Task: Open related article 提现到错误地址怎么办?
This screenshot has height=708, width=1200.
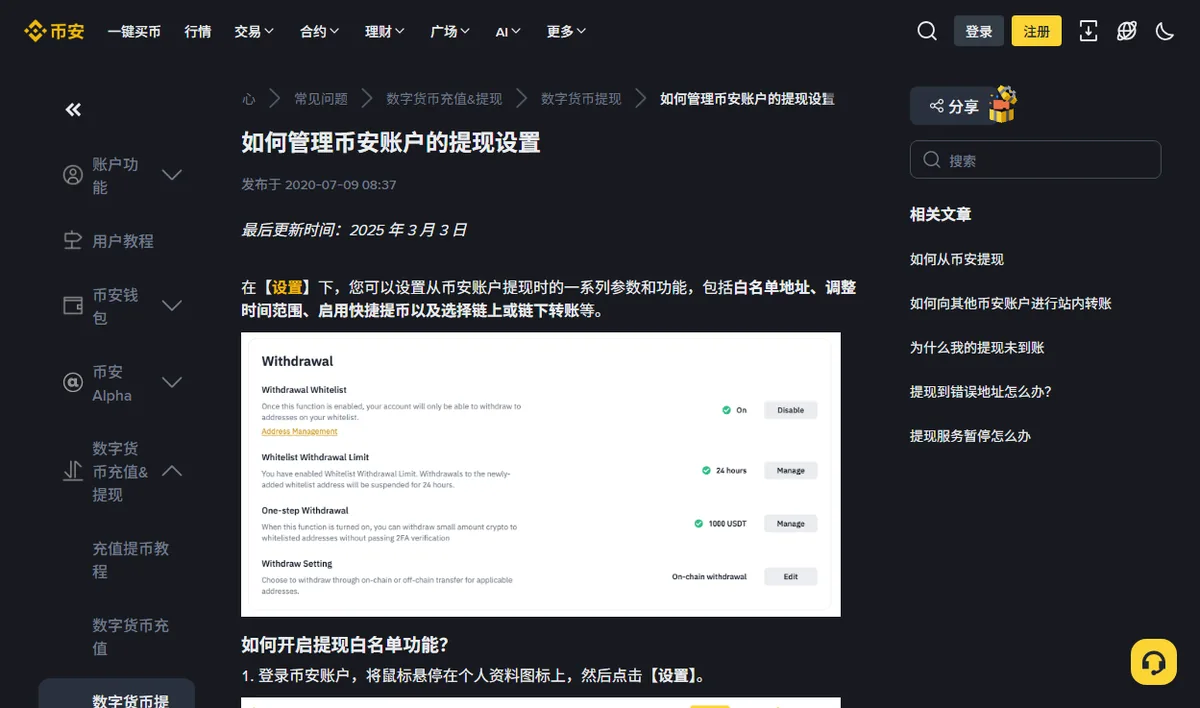Action: click(x=981, y=391)
